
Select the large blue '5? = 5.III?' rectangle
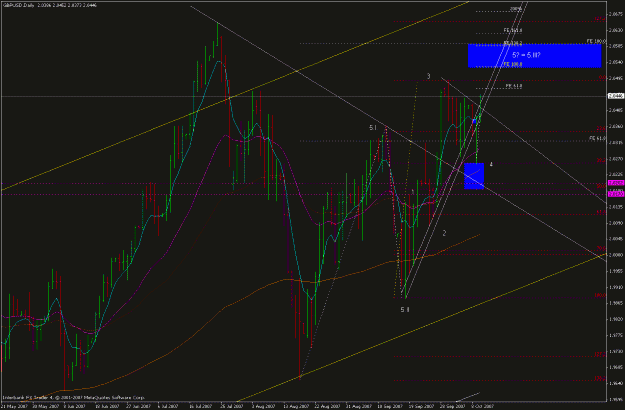[534, 55]
